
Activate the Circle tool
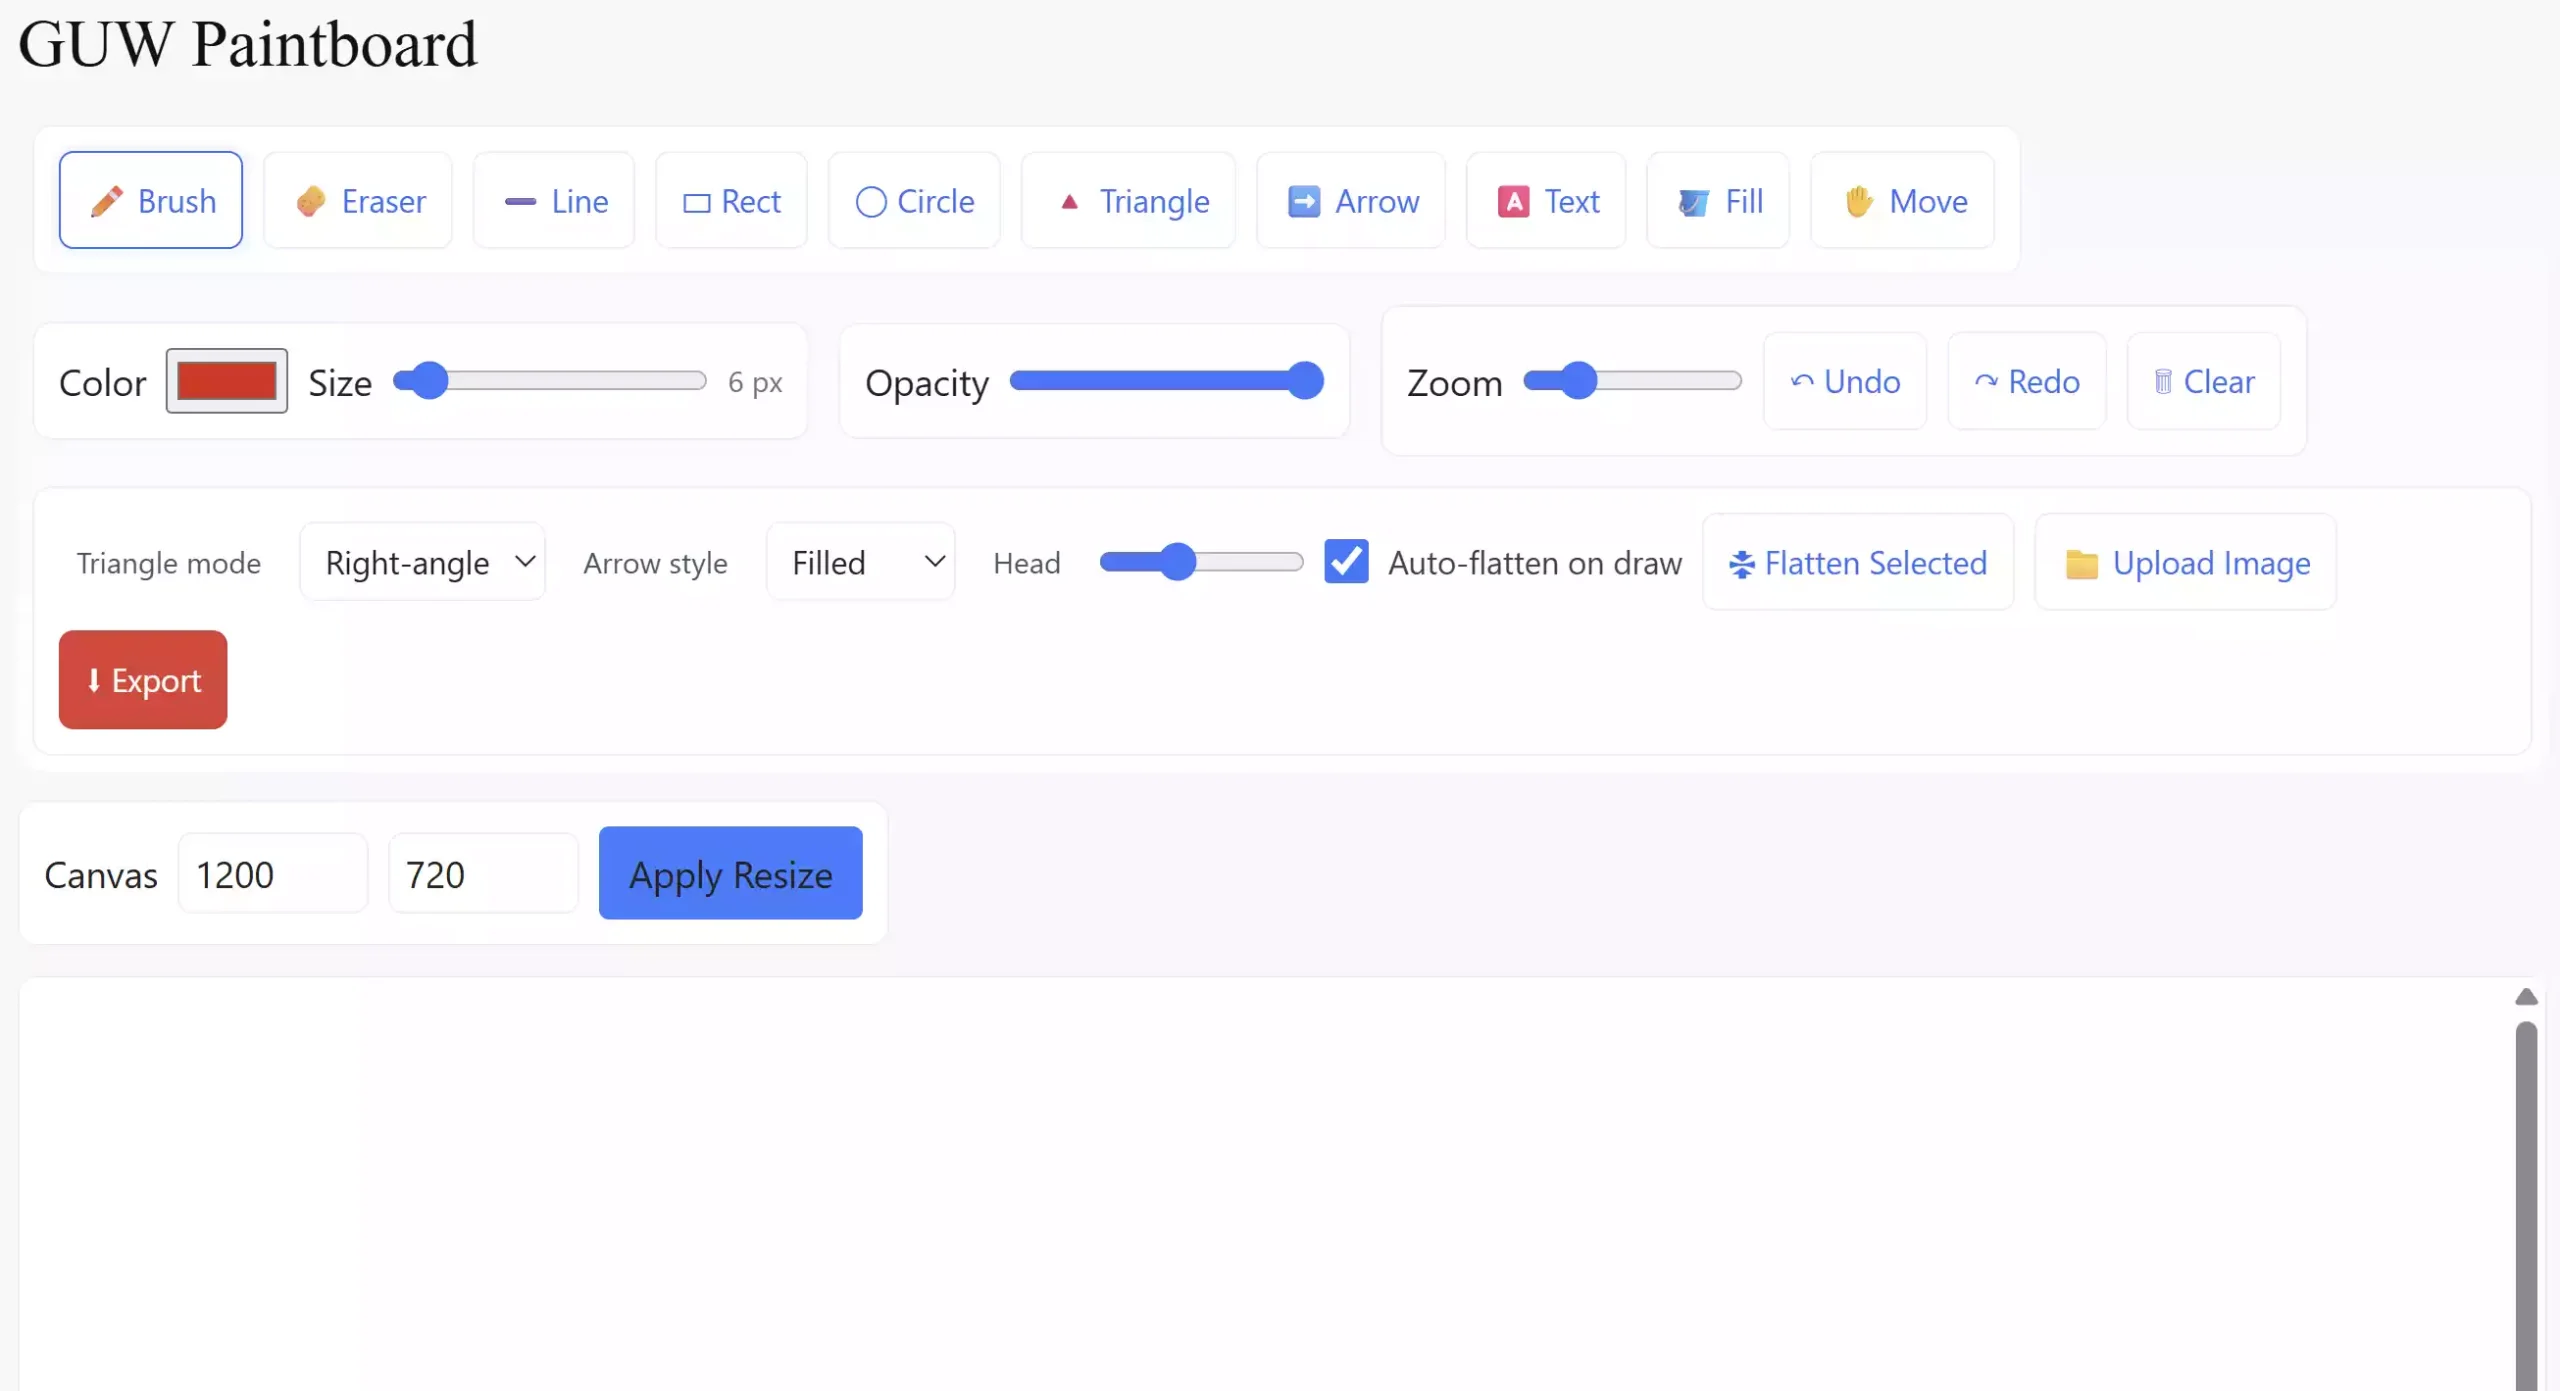[914, 201]
